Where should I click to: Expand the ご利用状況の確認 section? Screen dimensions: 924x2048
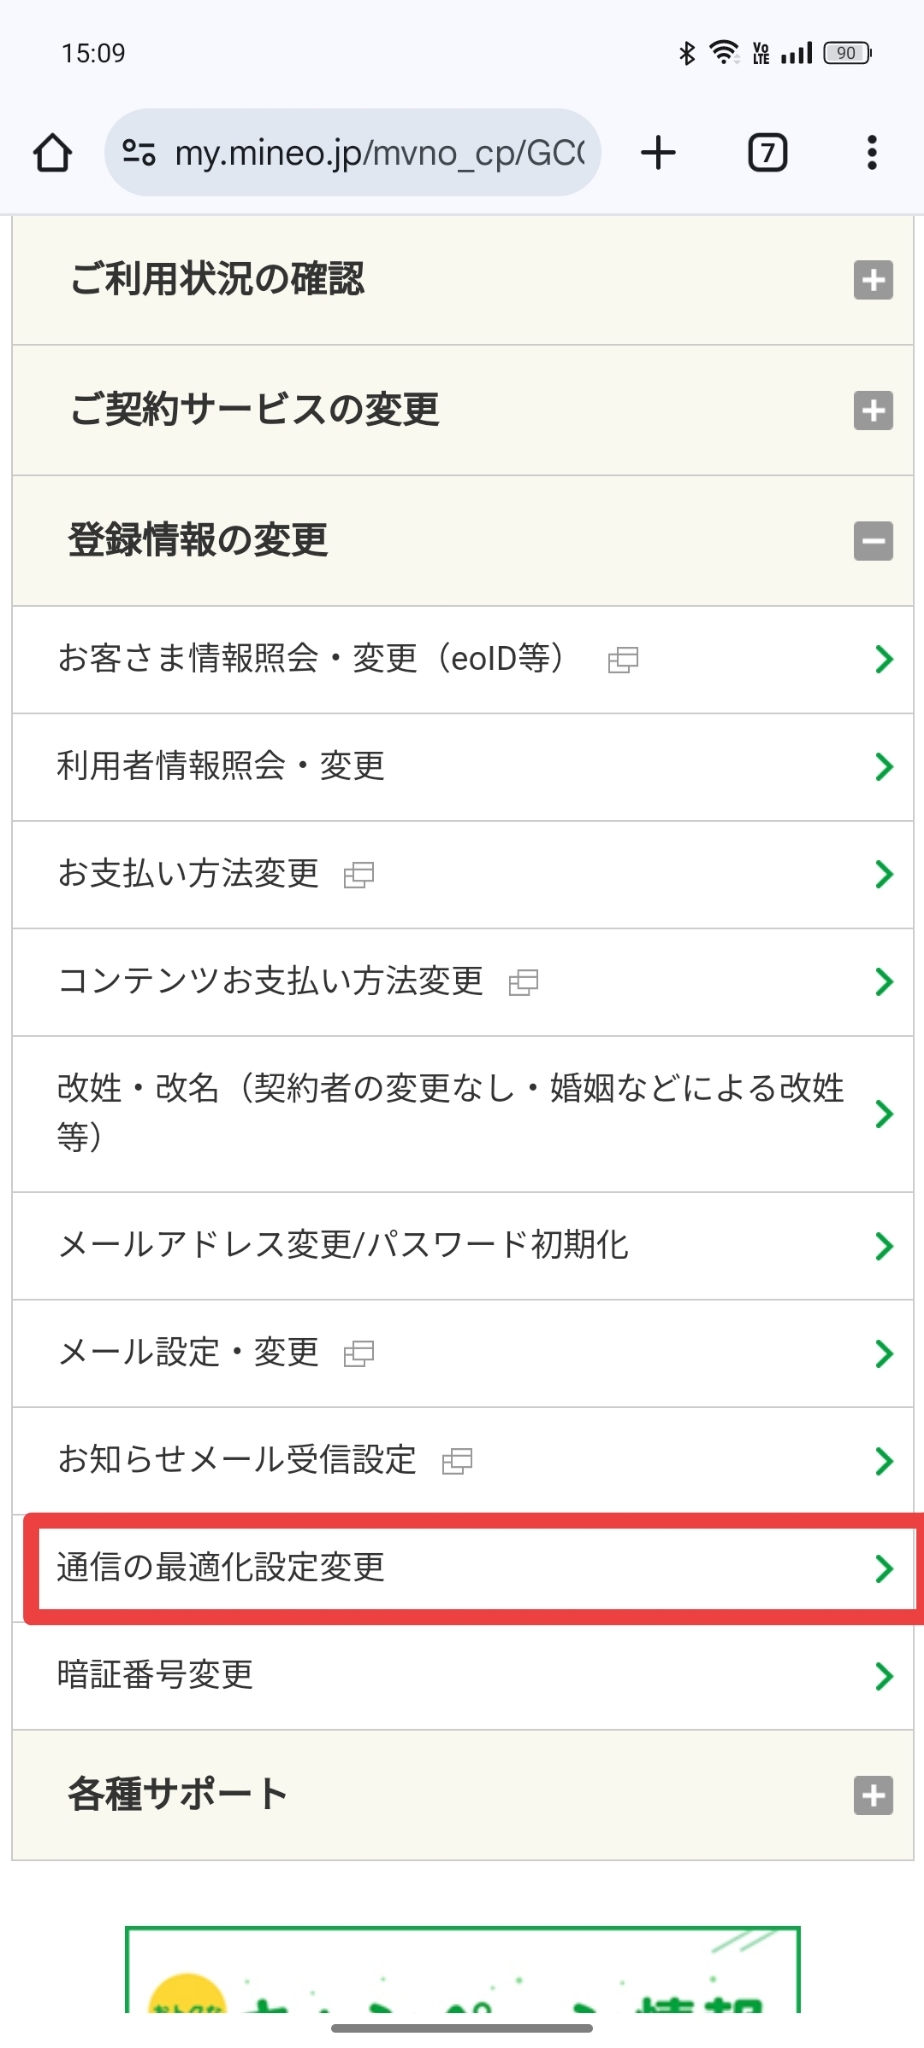[x=873, y=280]
